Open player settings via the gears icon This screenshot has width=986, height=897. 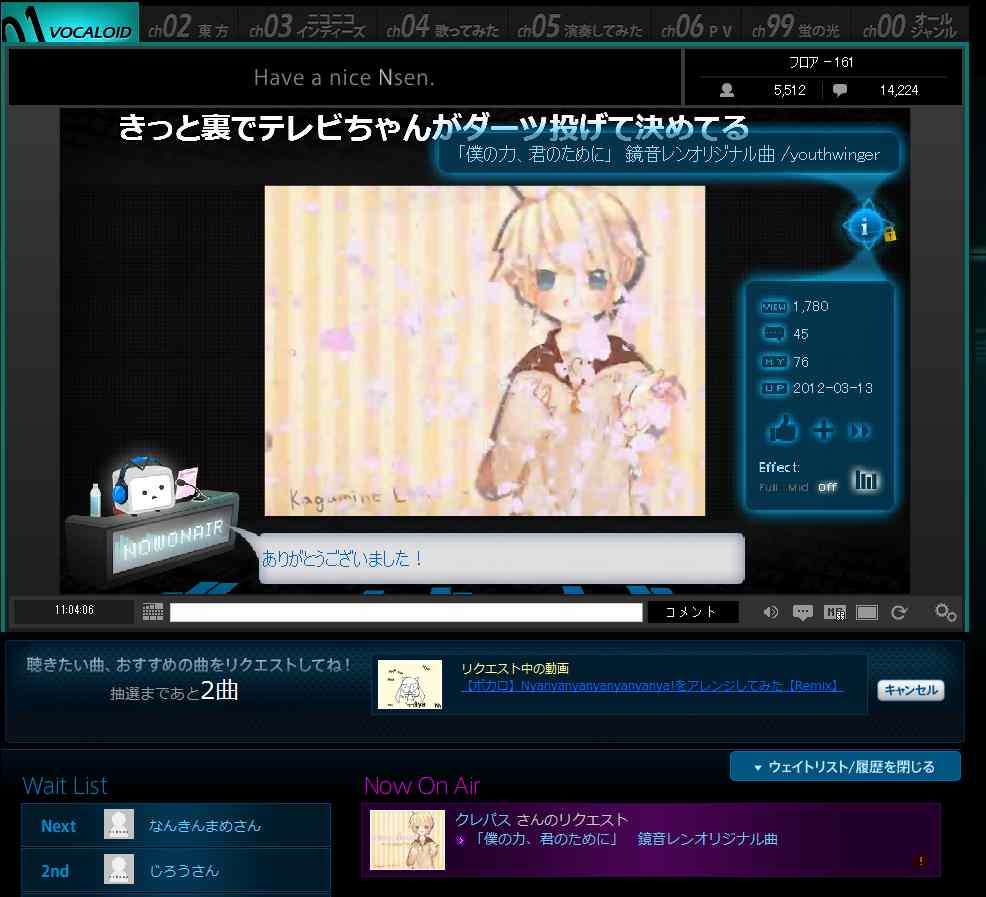[x=944, y=612]
